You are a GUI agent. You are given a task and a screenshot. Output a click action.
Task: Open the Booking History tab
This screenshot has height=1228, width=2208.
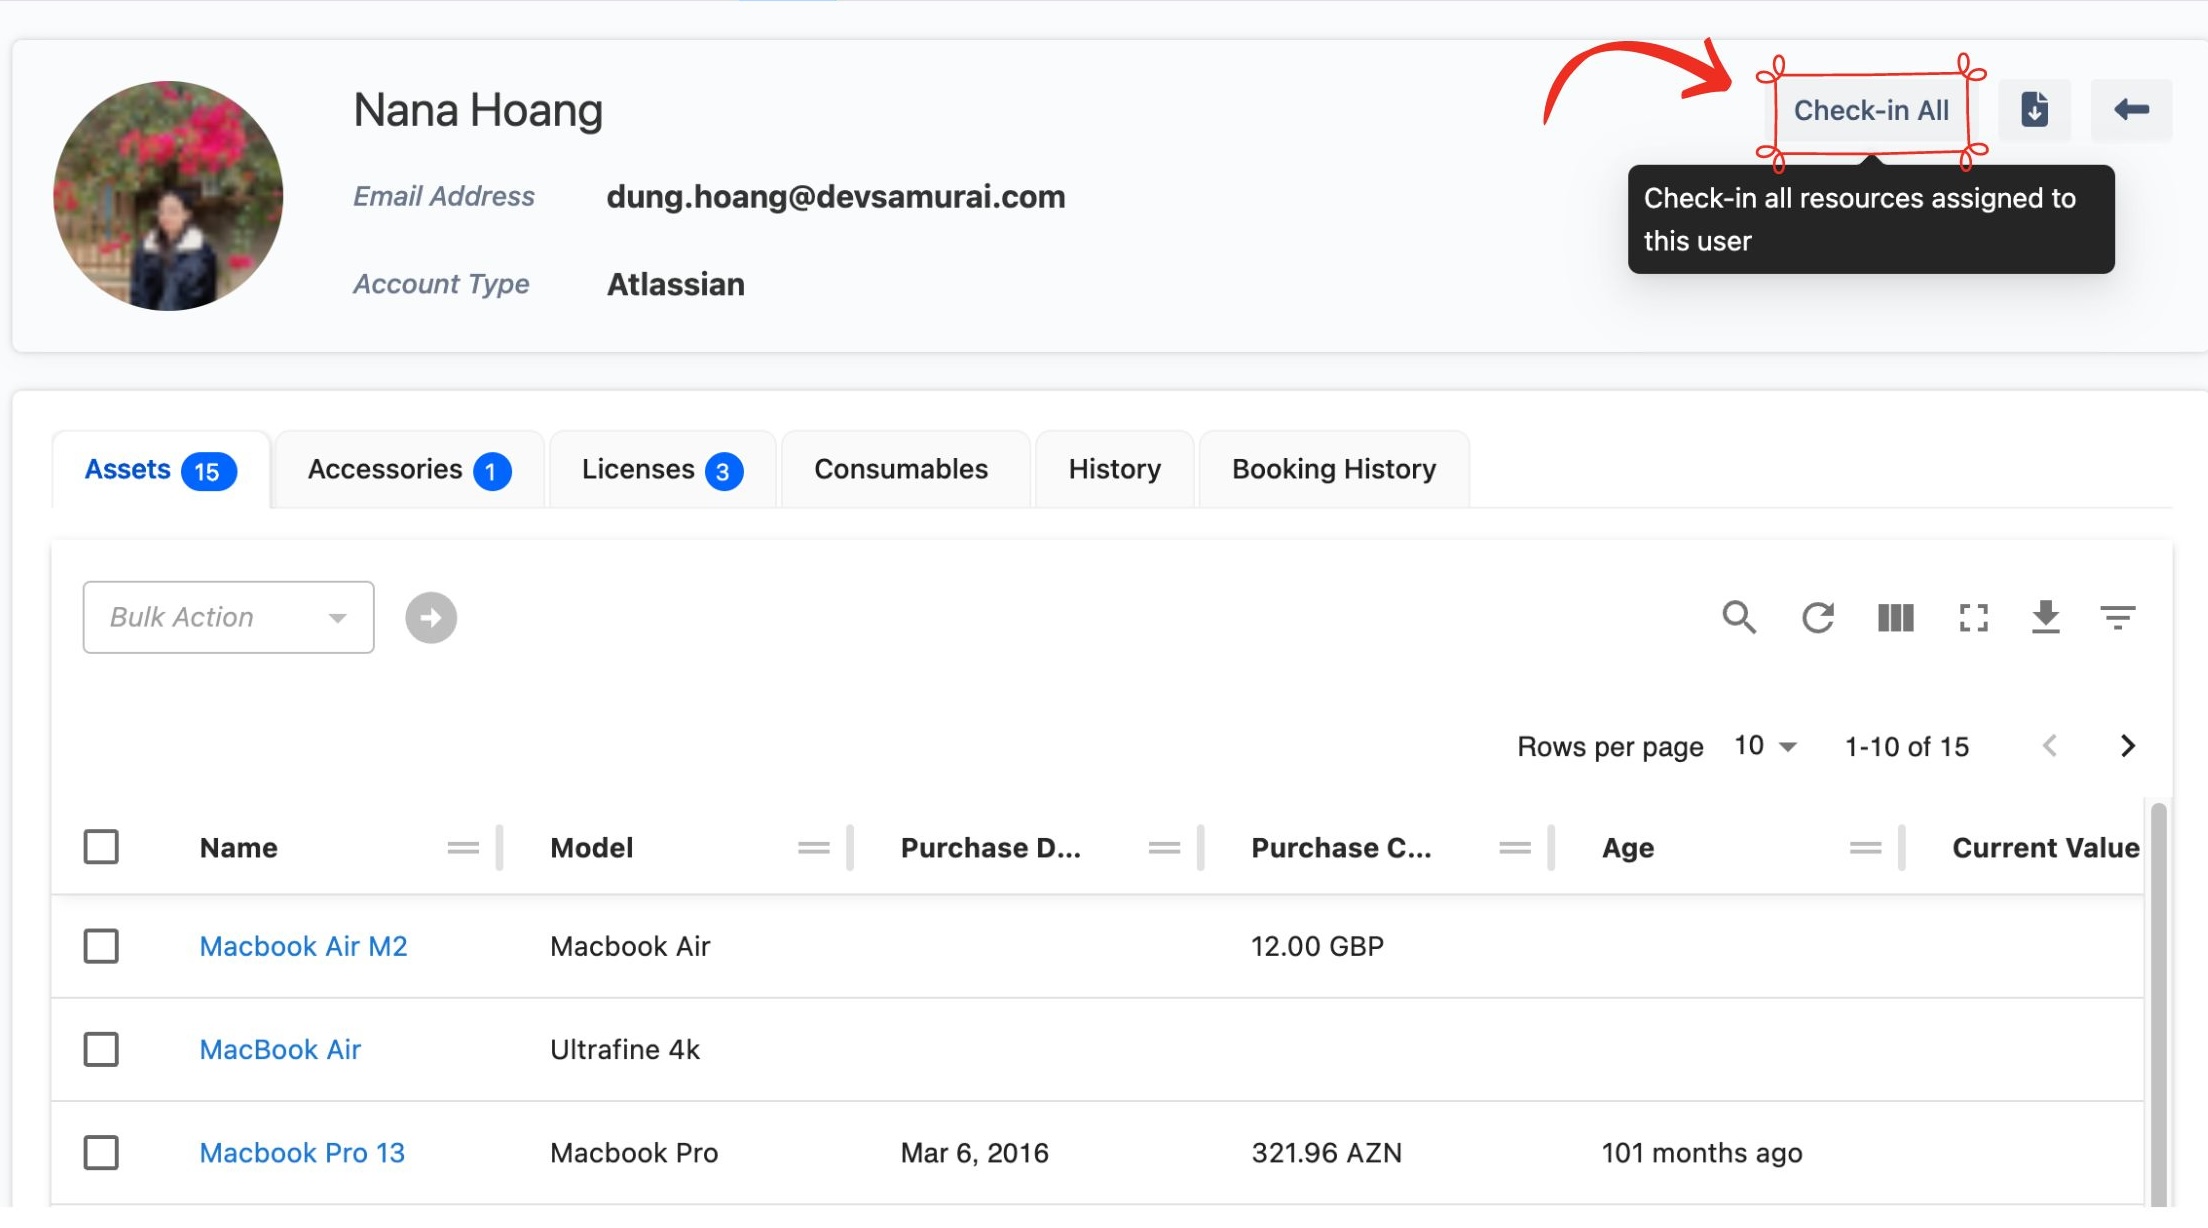(x=1333, y=469)
